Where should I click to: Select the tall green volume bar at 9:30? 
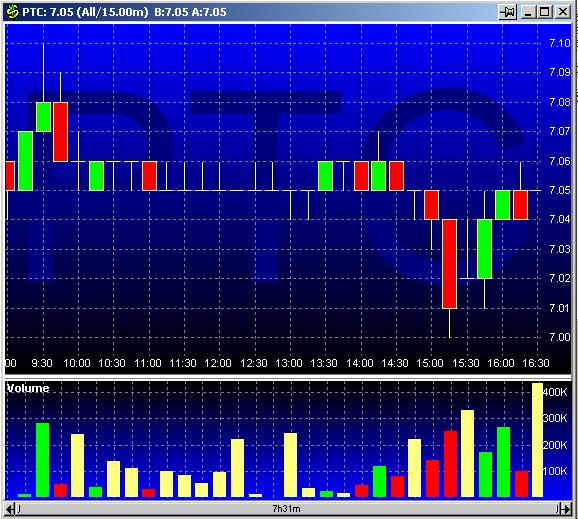click(x=42, y=460)
